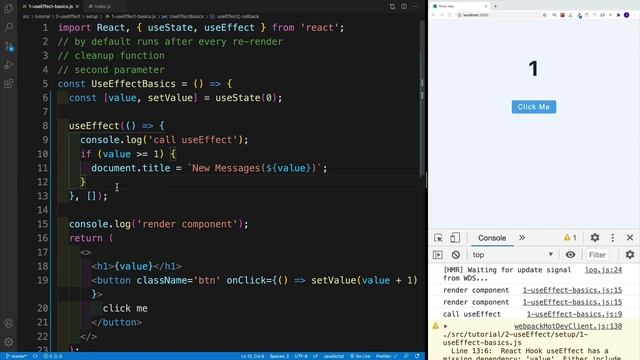Click line number 13 in the editor gutter
This screenshot has height=360, width=640.
point(42,196)
